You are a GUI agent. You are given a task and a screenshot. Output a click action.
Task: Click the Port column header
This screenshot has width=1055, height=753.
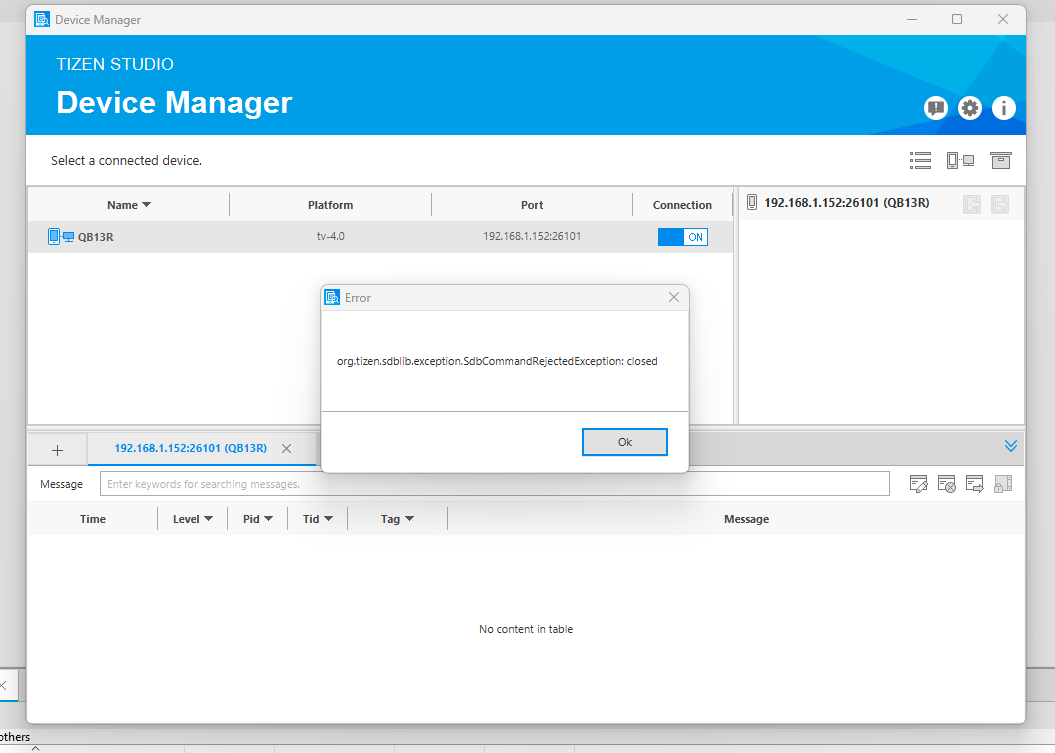click(x=532, y=205)
